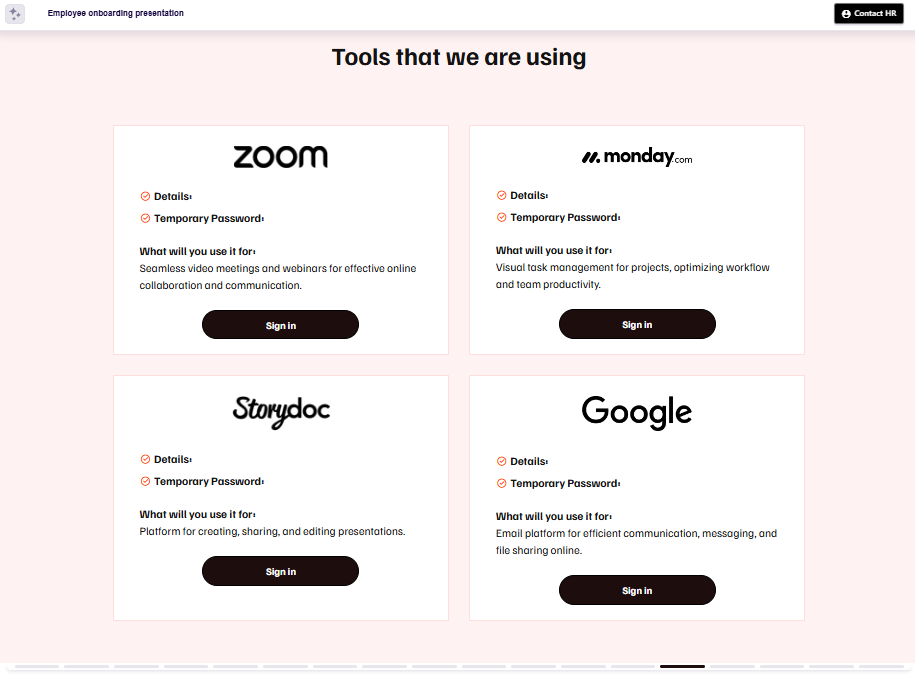This screenshot has height=676, width=915.
Task: Sign in to Google
Action: (x=636, y=590)
